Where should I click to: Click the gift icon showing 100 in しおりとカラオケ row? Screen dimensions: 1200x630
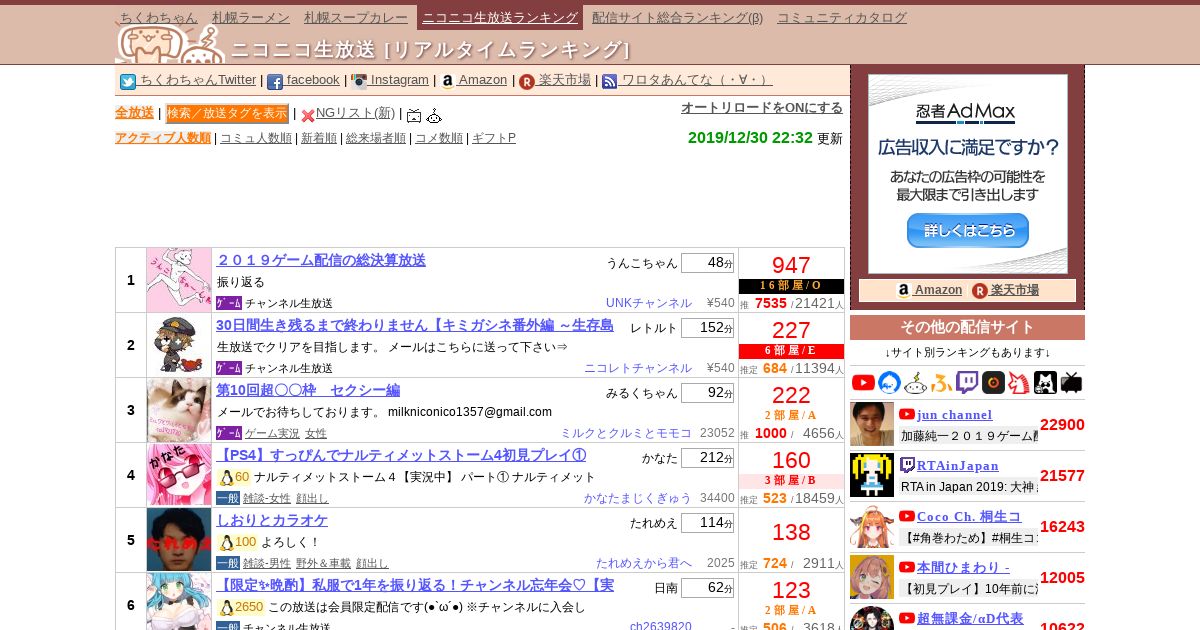coord(238,542)
